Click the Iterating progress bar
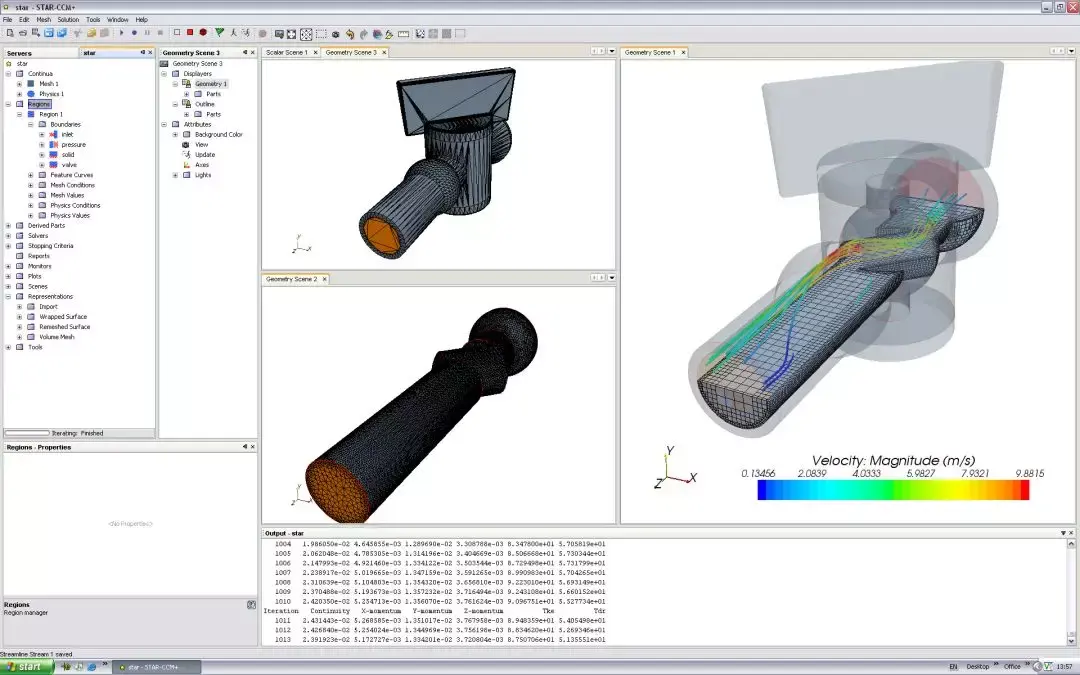Image resolution: width=1080 pixels, height=675 pixels. click(x=27, y=433)
